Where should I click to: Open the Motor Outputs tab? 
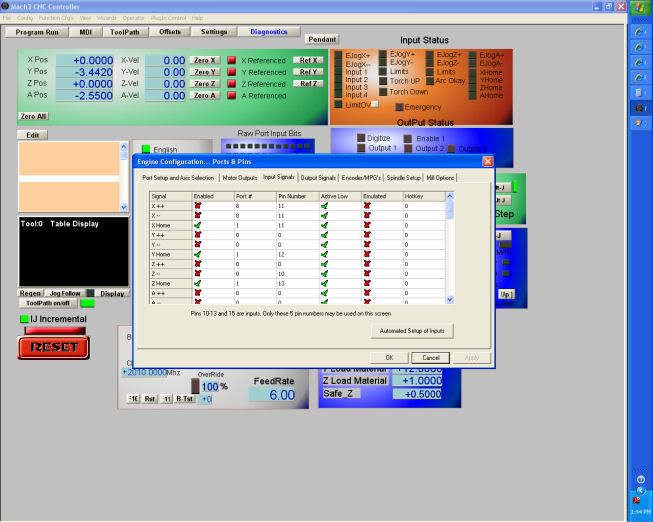click(x=238, y=177)
